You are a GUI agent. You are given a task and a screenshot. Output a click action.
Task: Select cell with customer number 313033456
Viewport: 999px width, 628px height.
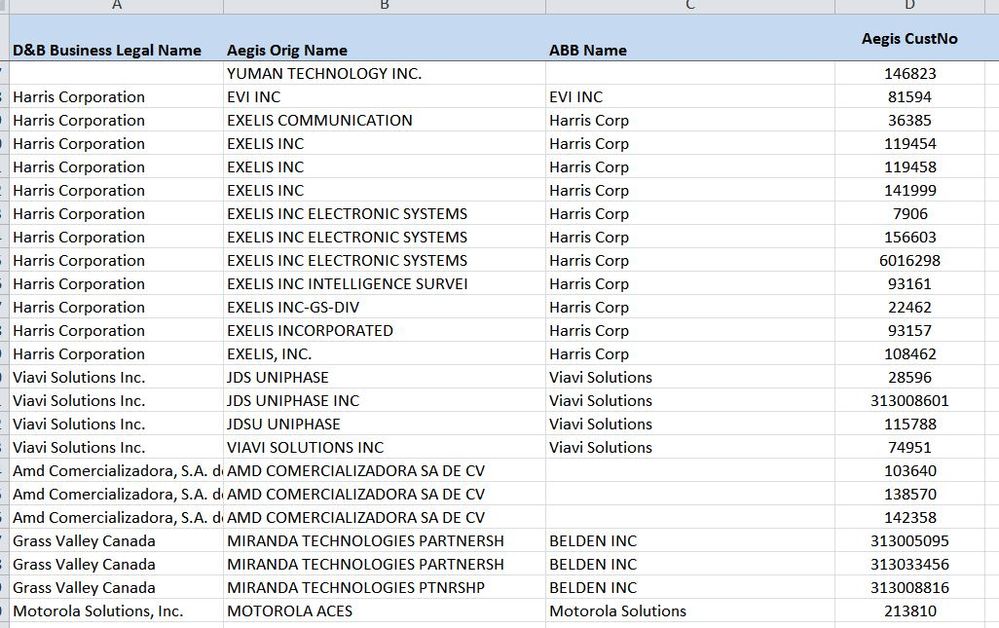pyautogui.click(x=909, y=564)
